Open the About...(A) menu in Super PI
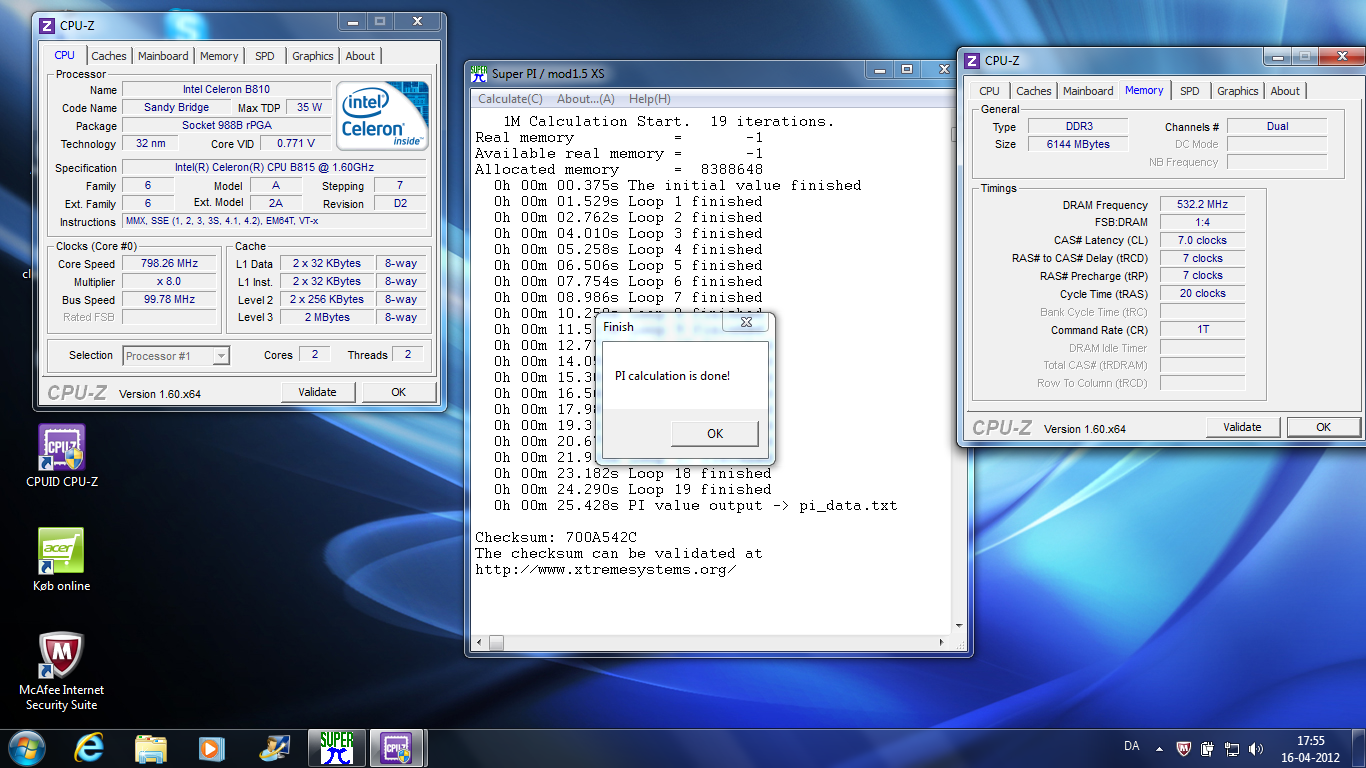The width and height of the screenshot is (1366, 768). tap(585, 99)
